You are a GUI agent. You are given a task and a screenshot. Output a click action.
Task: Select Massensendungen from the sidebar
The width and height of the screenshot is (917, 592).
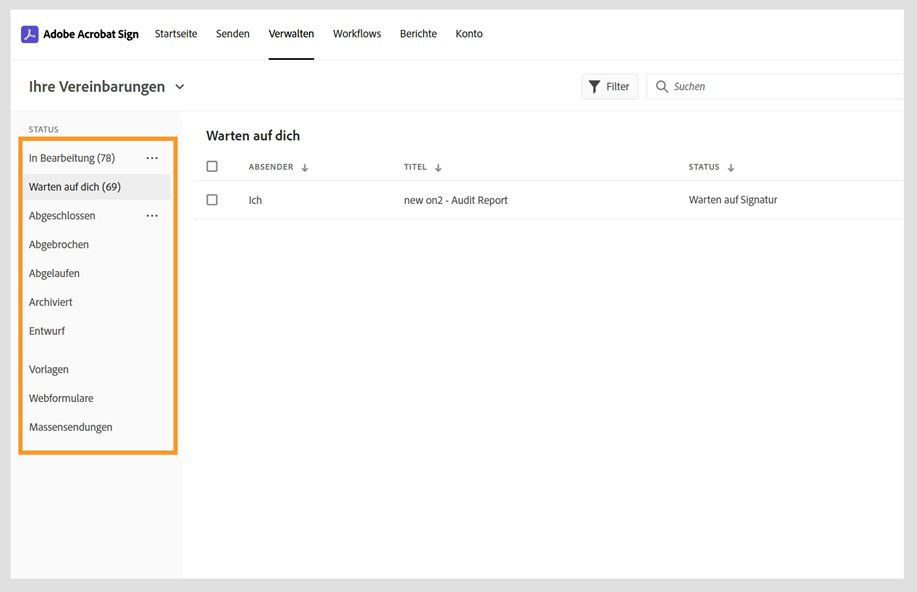tap(72, 427)
